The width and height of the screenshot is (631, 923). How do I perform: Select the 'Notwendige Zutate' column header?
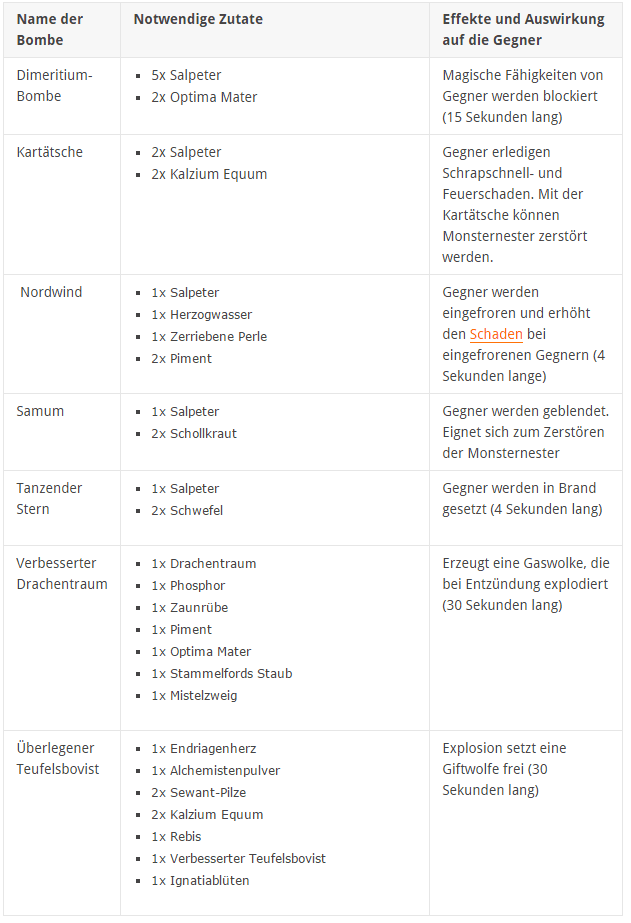(194, 19)
